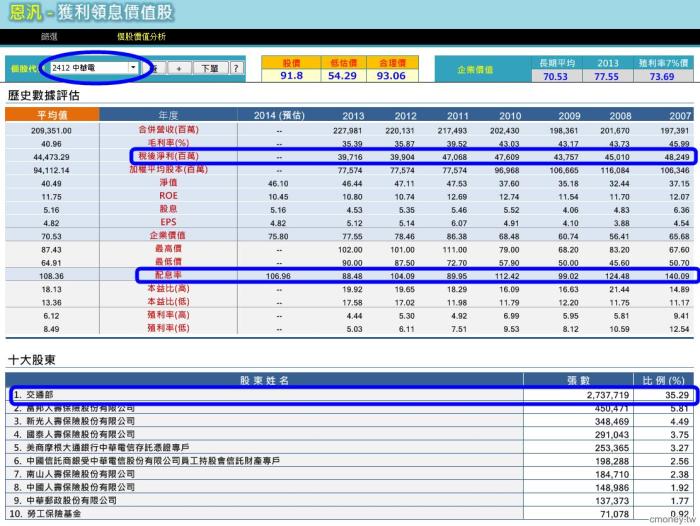Click the shareholding ratio 35.29
The image size is (700, 526).
pyautogui.click(x=677, y=395)
